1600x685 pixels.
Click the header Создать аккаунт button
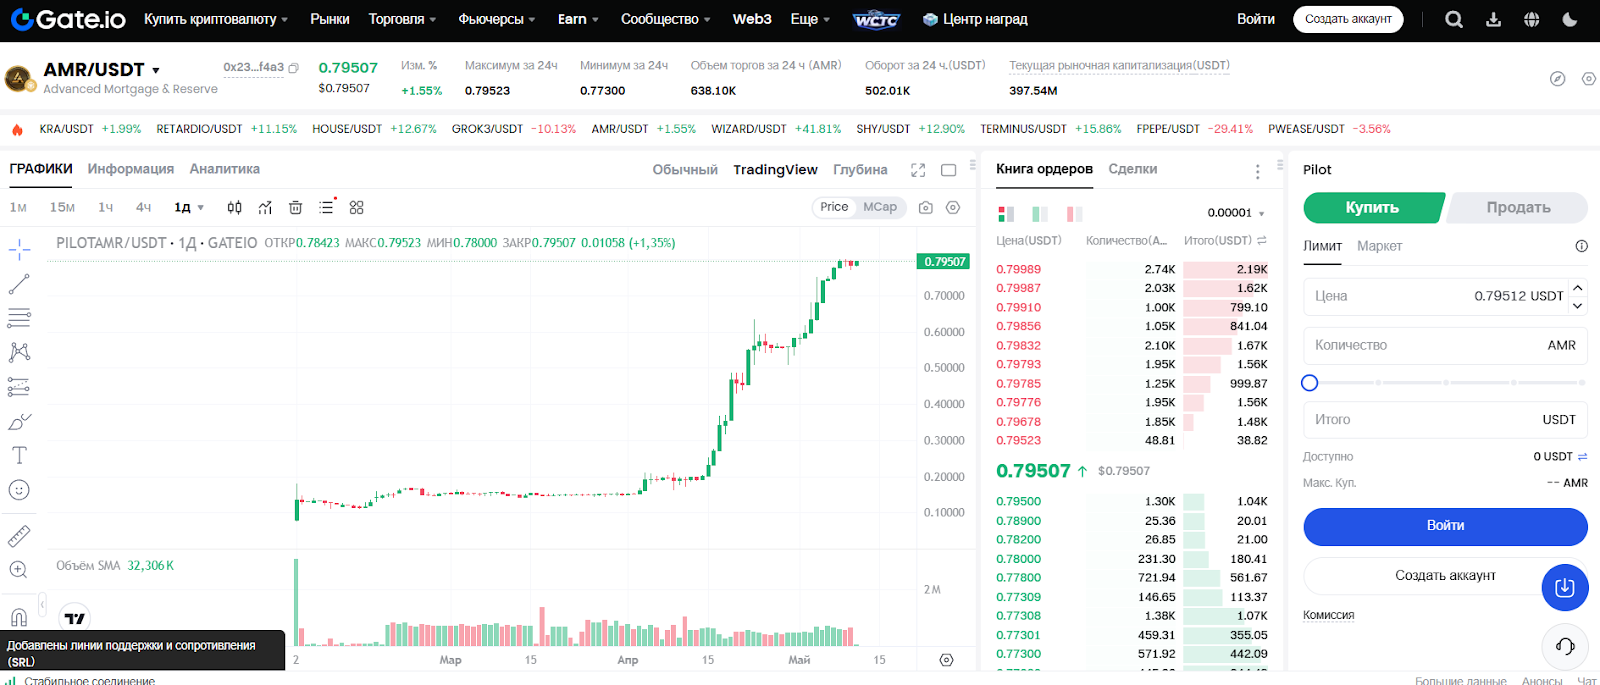(1348, 19)
